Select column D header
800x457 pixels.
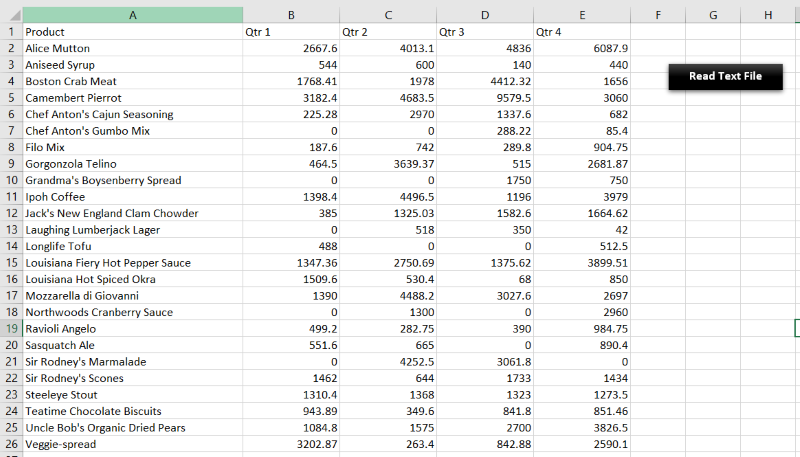click(x=485, y=15)
